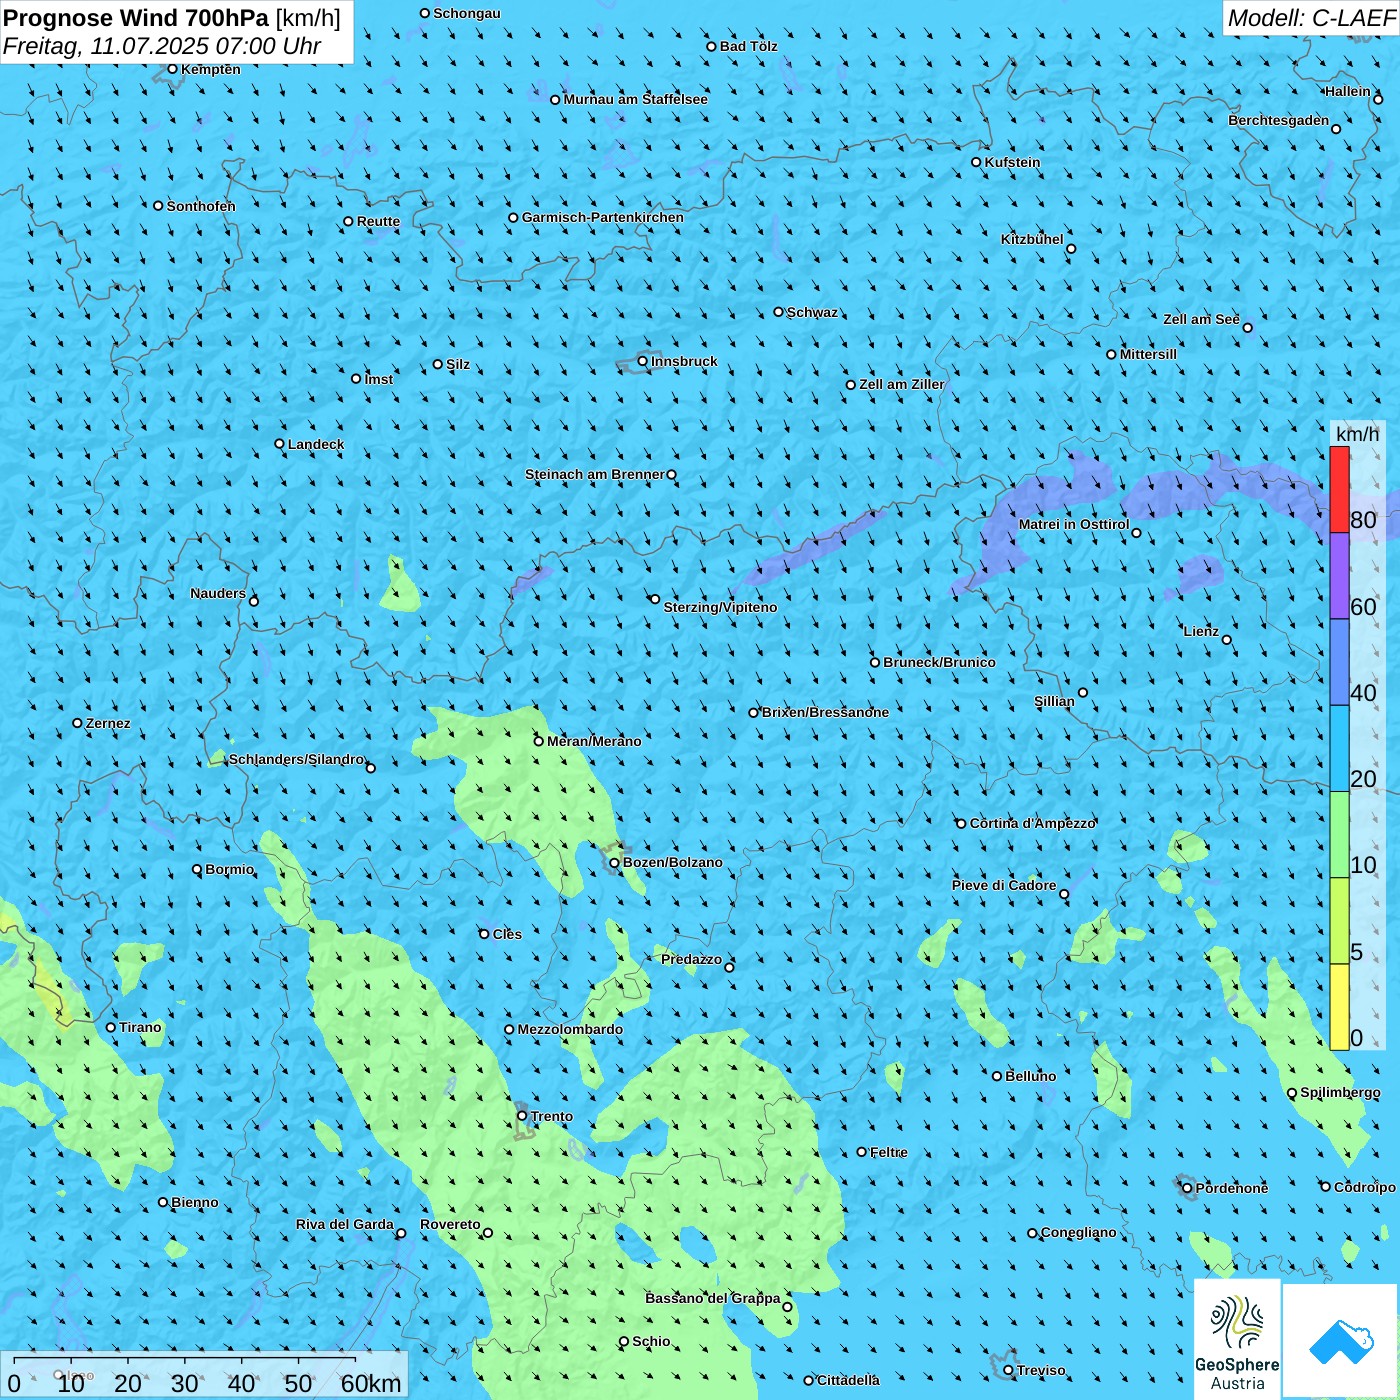Screen dimensions: 1400x1400
Task: Click the medium blue 40–60 legend segment
Action: tap(1339, 663)
